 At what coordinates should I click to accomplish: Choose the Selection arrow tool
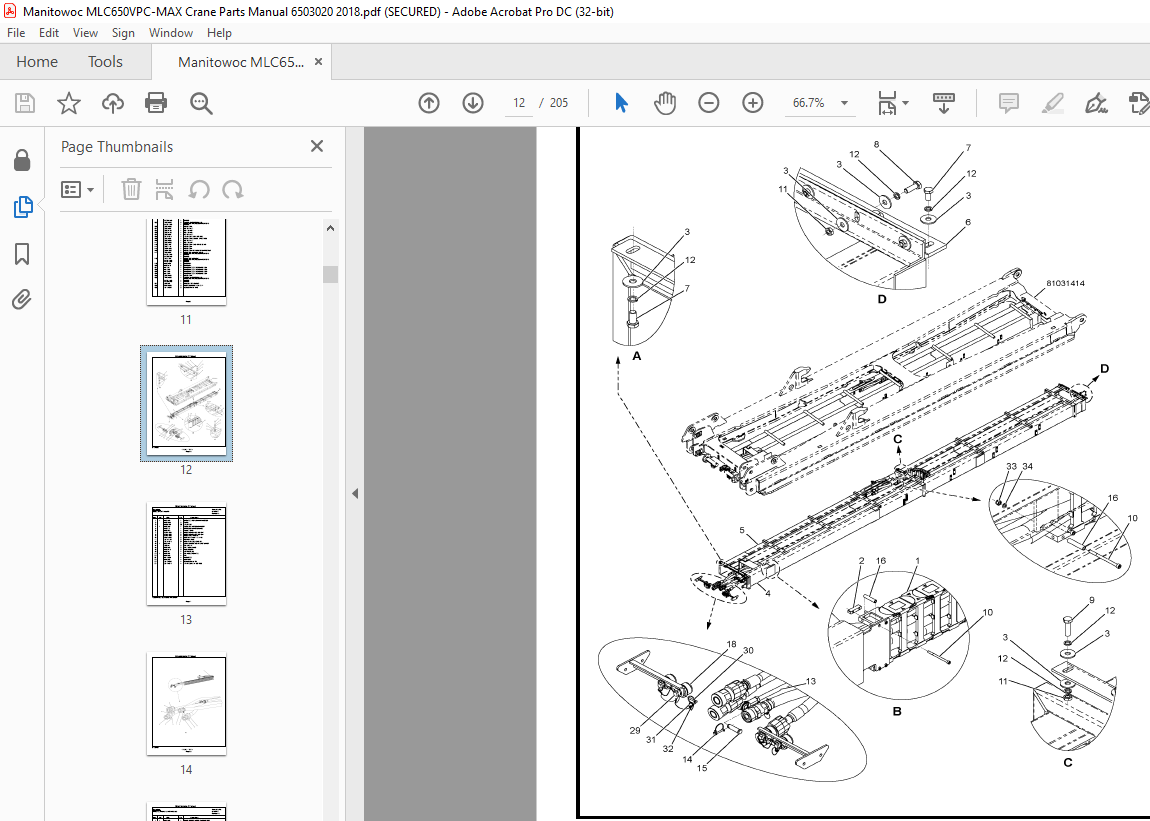(621, 103)
